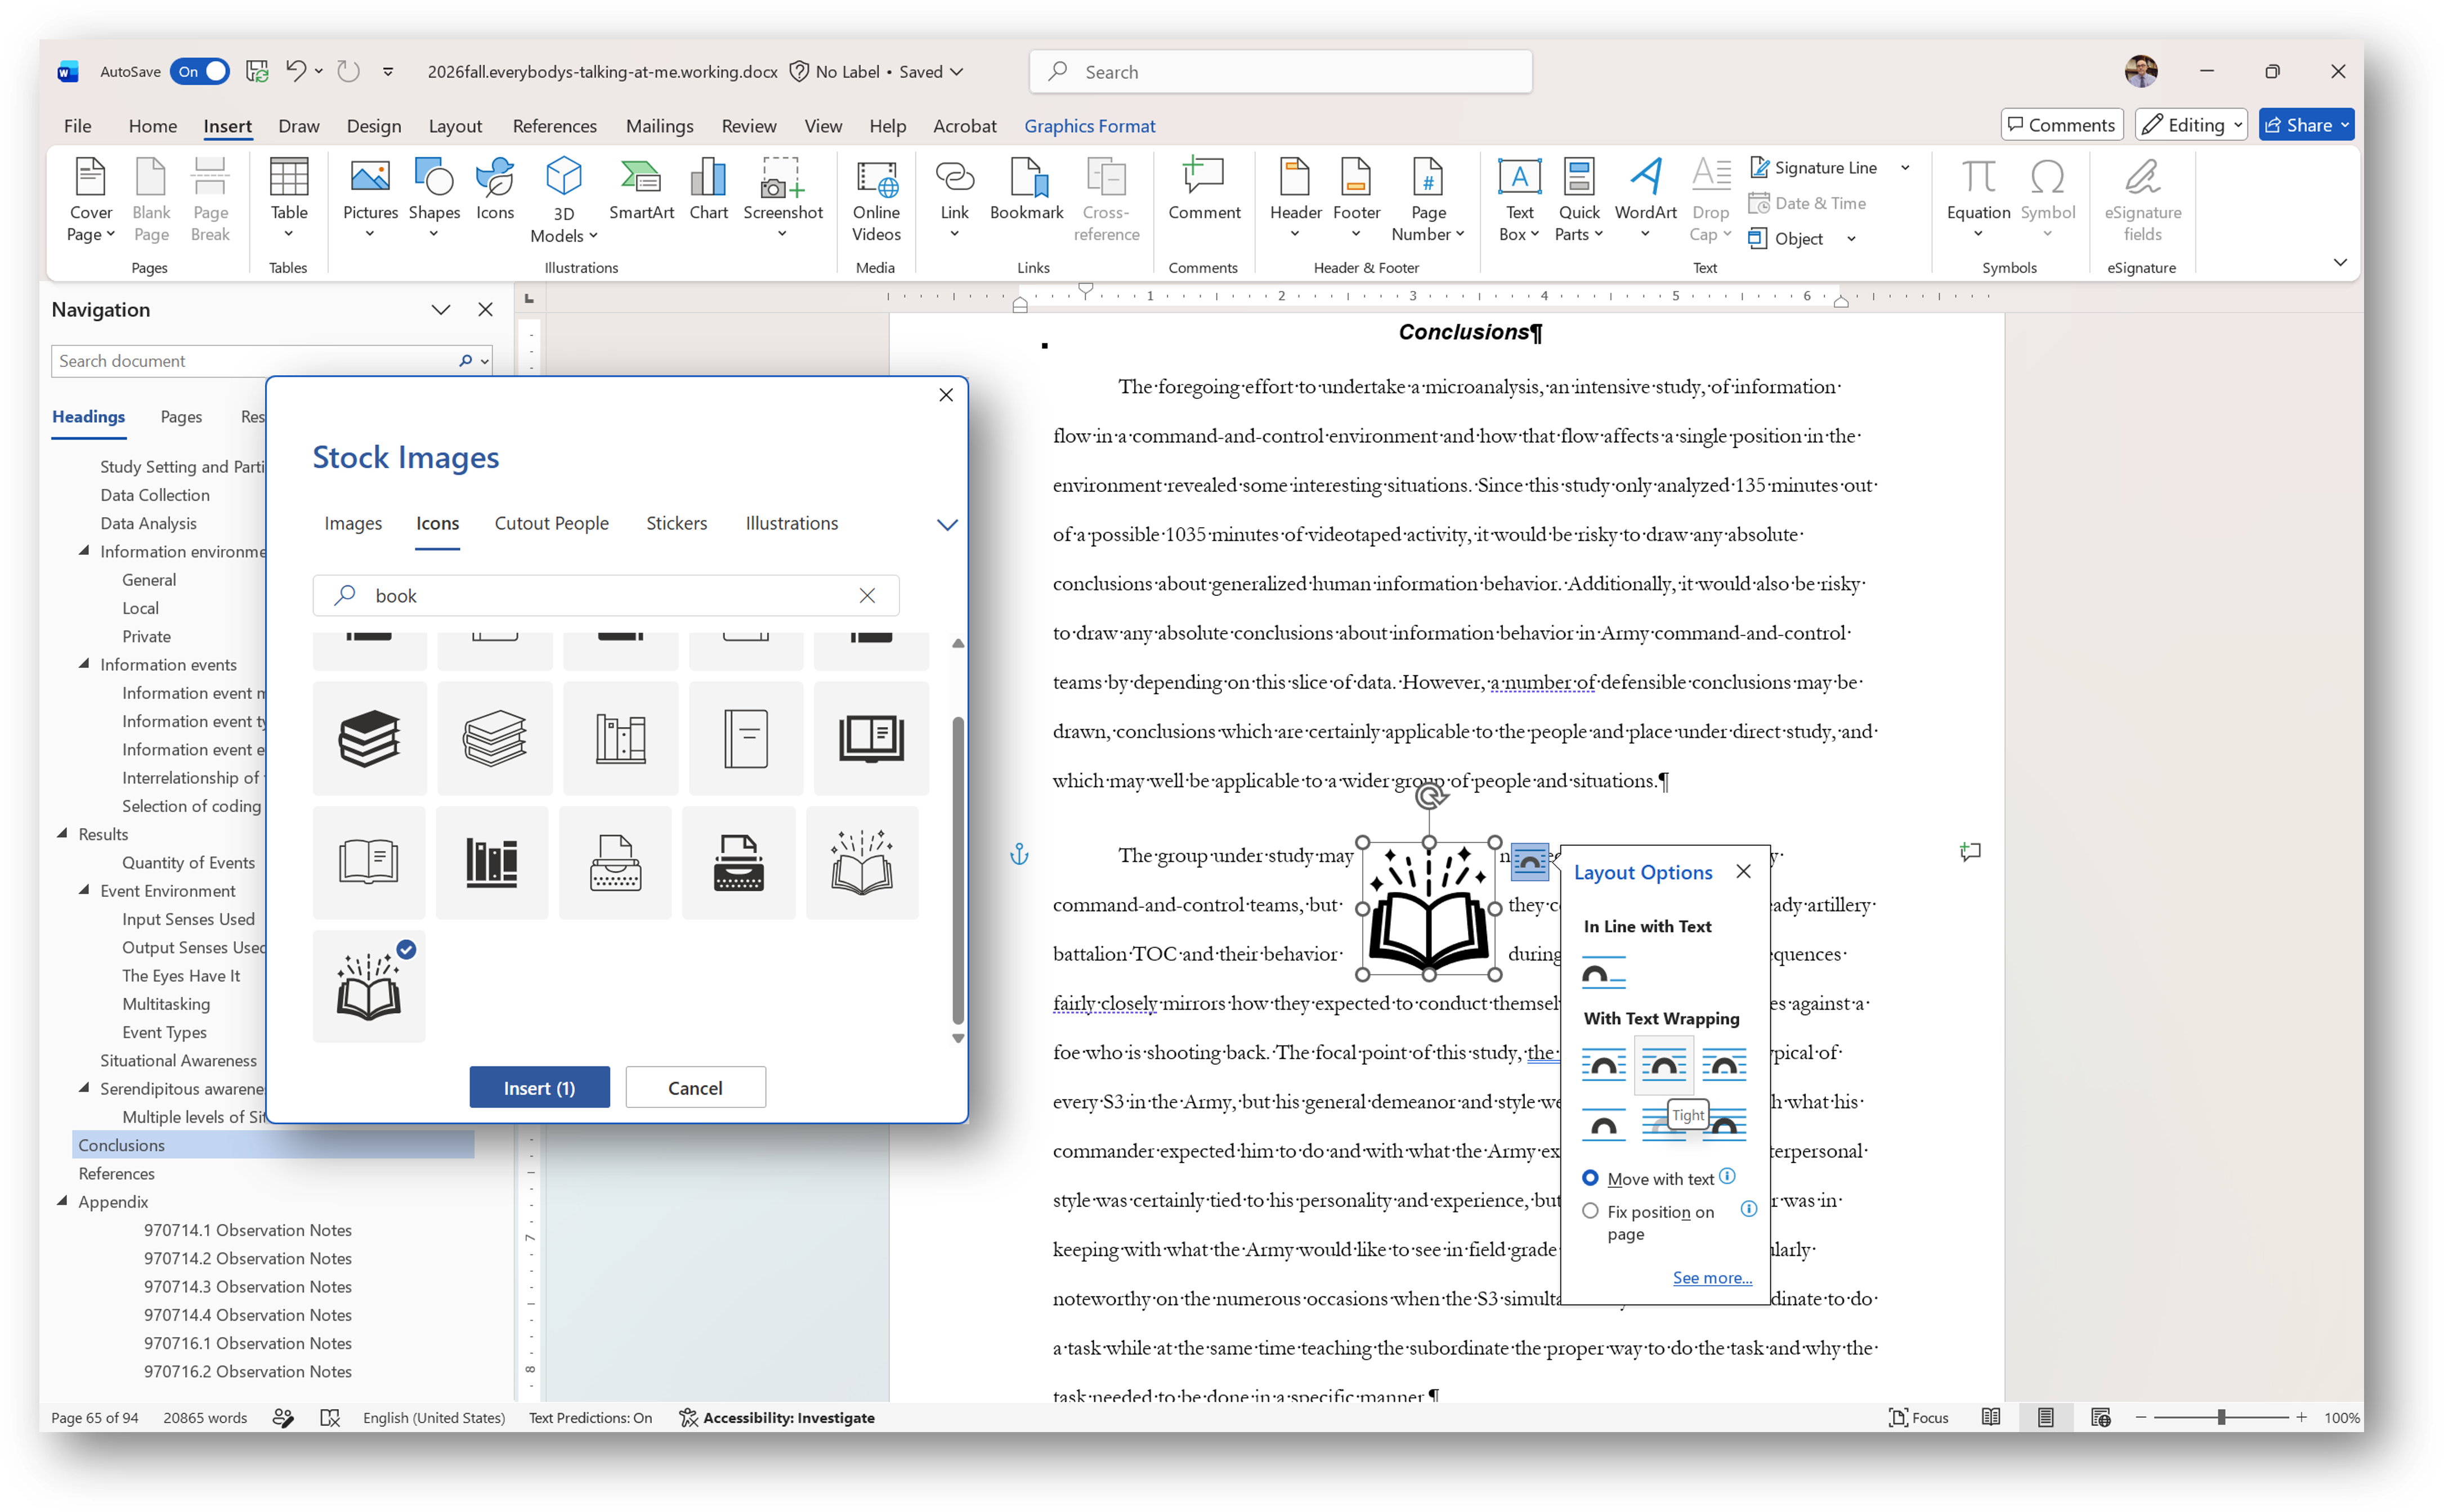Viewport: 2444px width, 1512px height.
Task: Open the Share dropdown
Action: (x=2305, y=124)
